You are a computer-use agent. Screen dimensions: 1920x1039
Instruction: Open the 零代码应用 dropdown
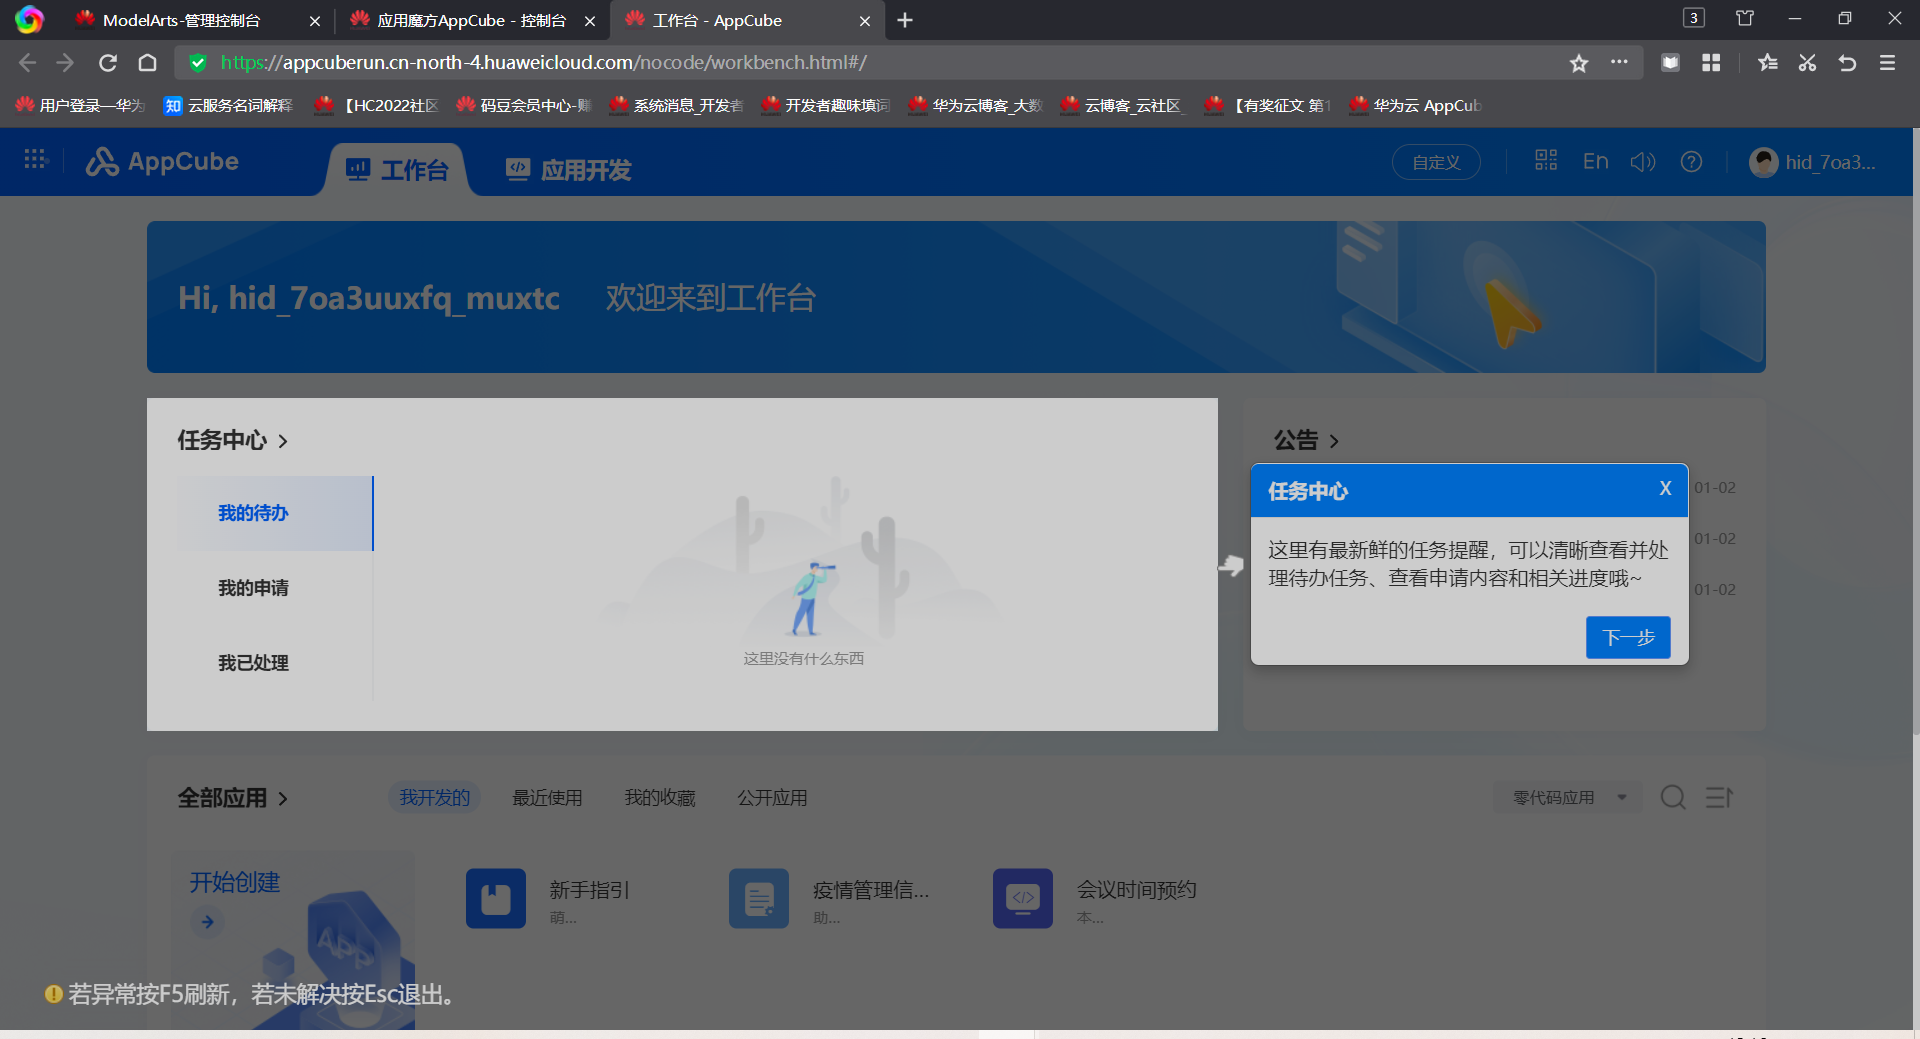(x=1568, y=797)
